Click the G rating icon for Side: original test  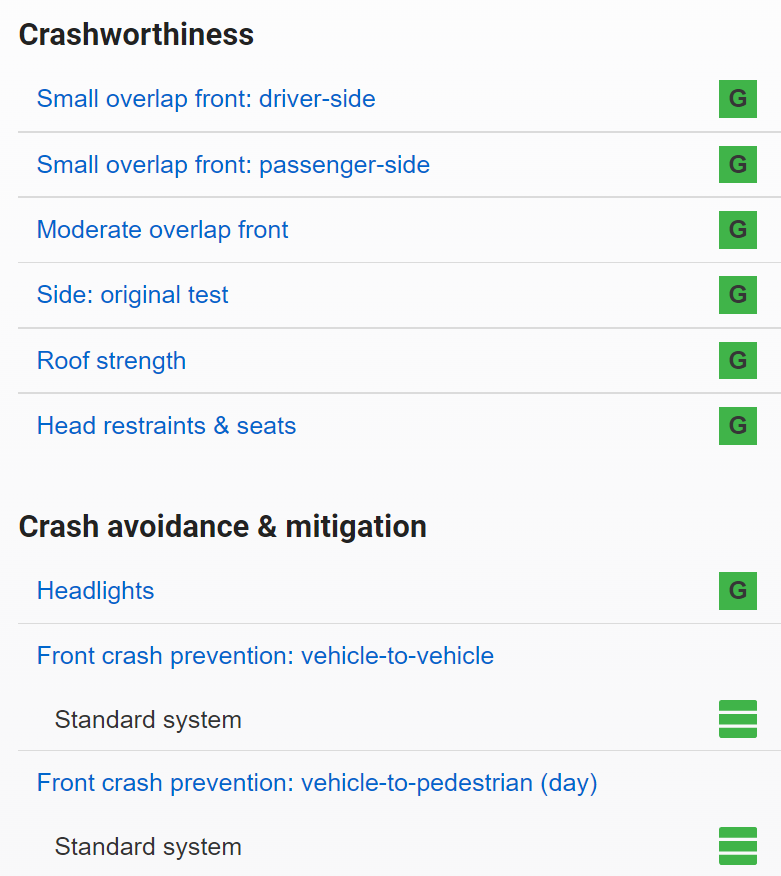click(x=738, y=295)
